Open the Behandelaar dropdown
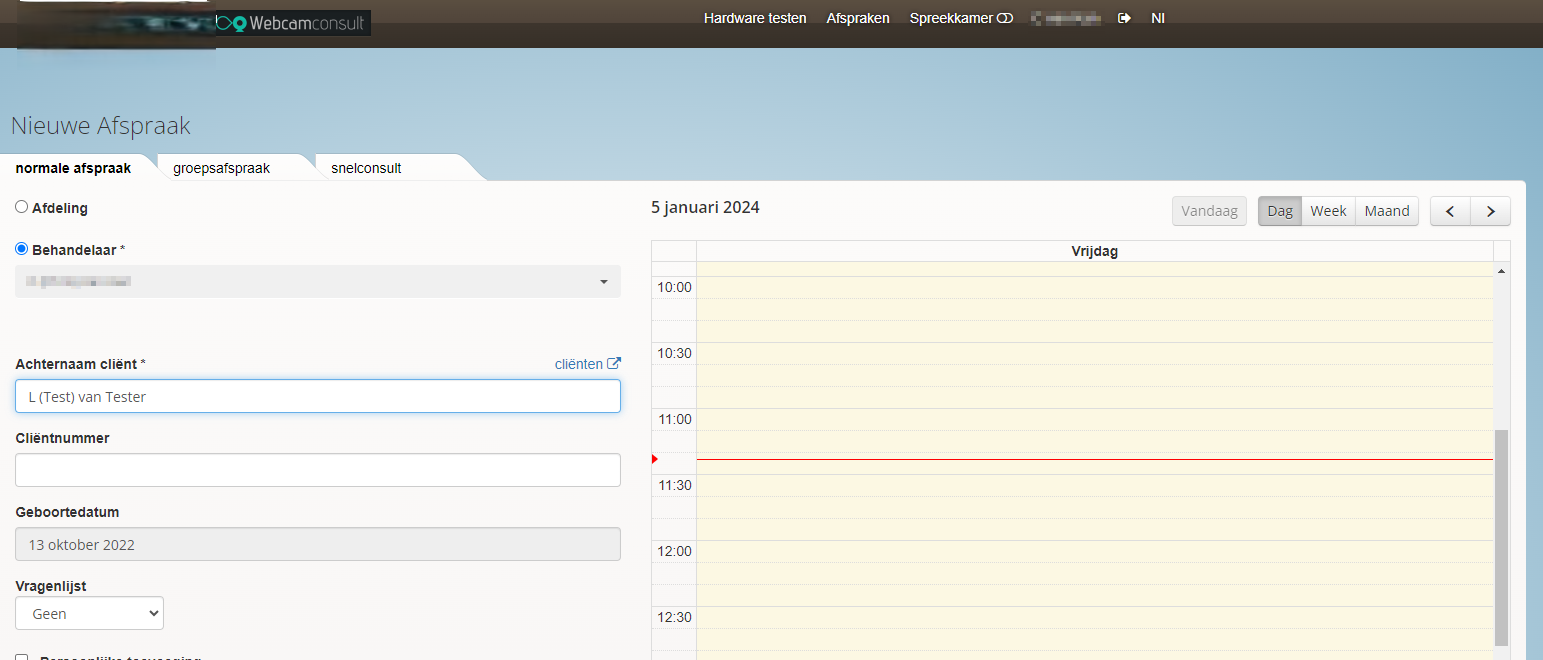1543x660 pixels. [x=318, y=282]
